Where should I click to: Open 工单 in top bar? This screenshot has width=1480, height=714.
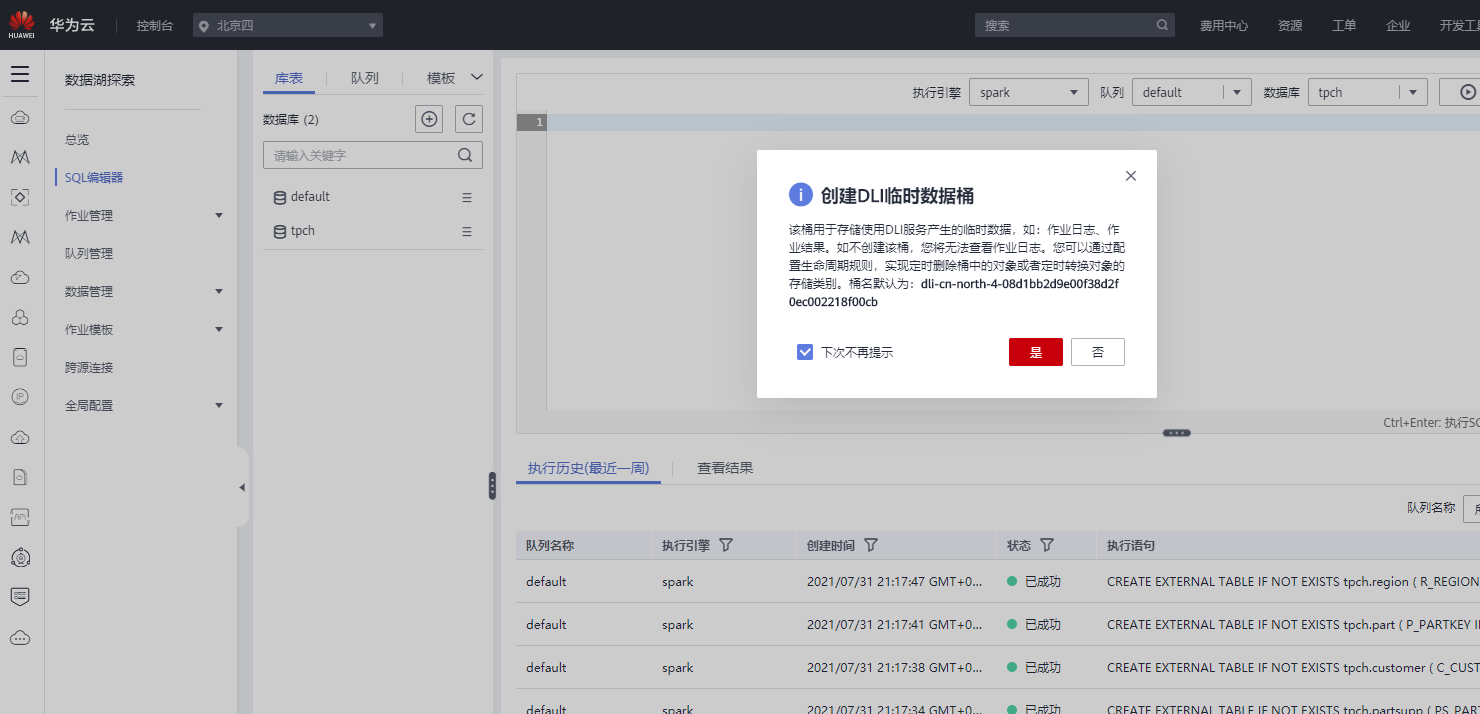[x=1344, y=26]
